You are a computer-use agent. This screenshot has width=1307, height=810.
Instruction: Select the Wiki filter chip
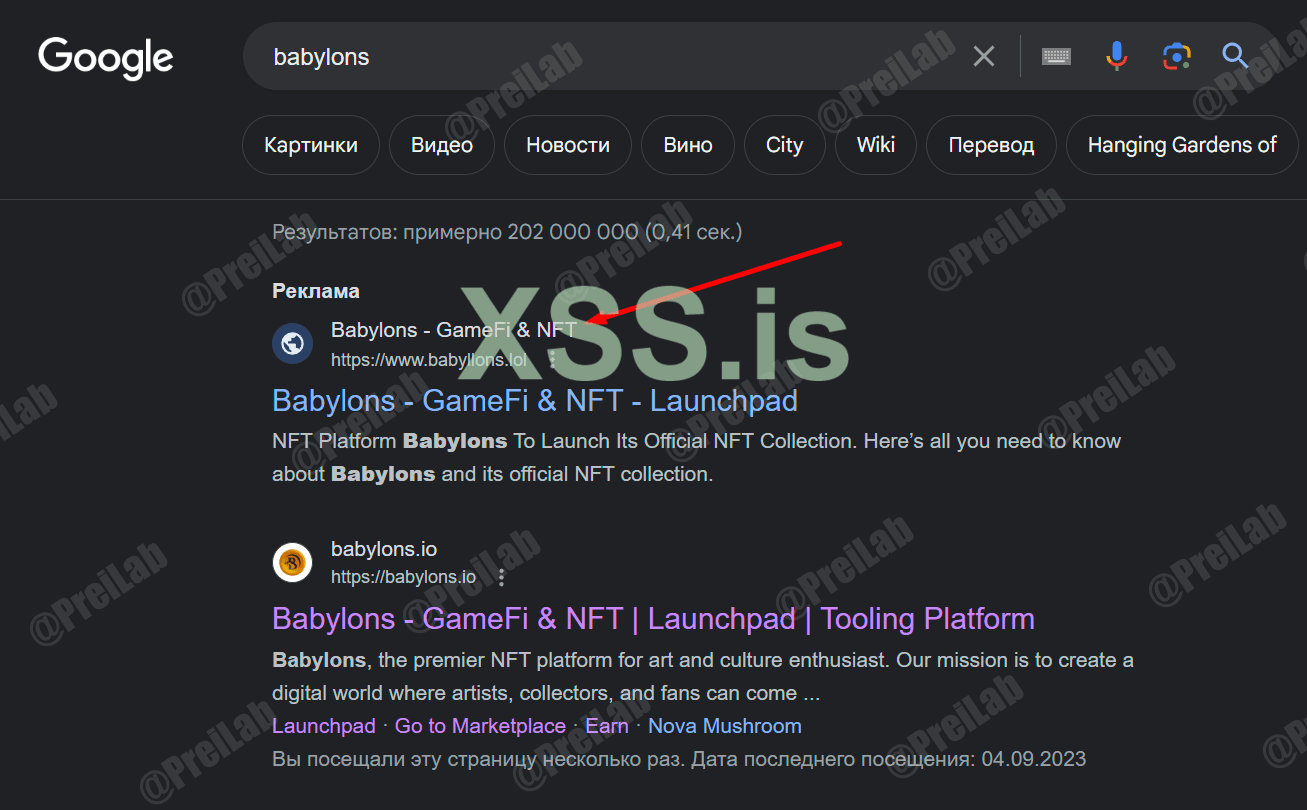coord(876,145)
